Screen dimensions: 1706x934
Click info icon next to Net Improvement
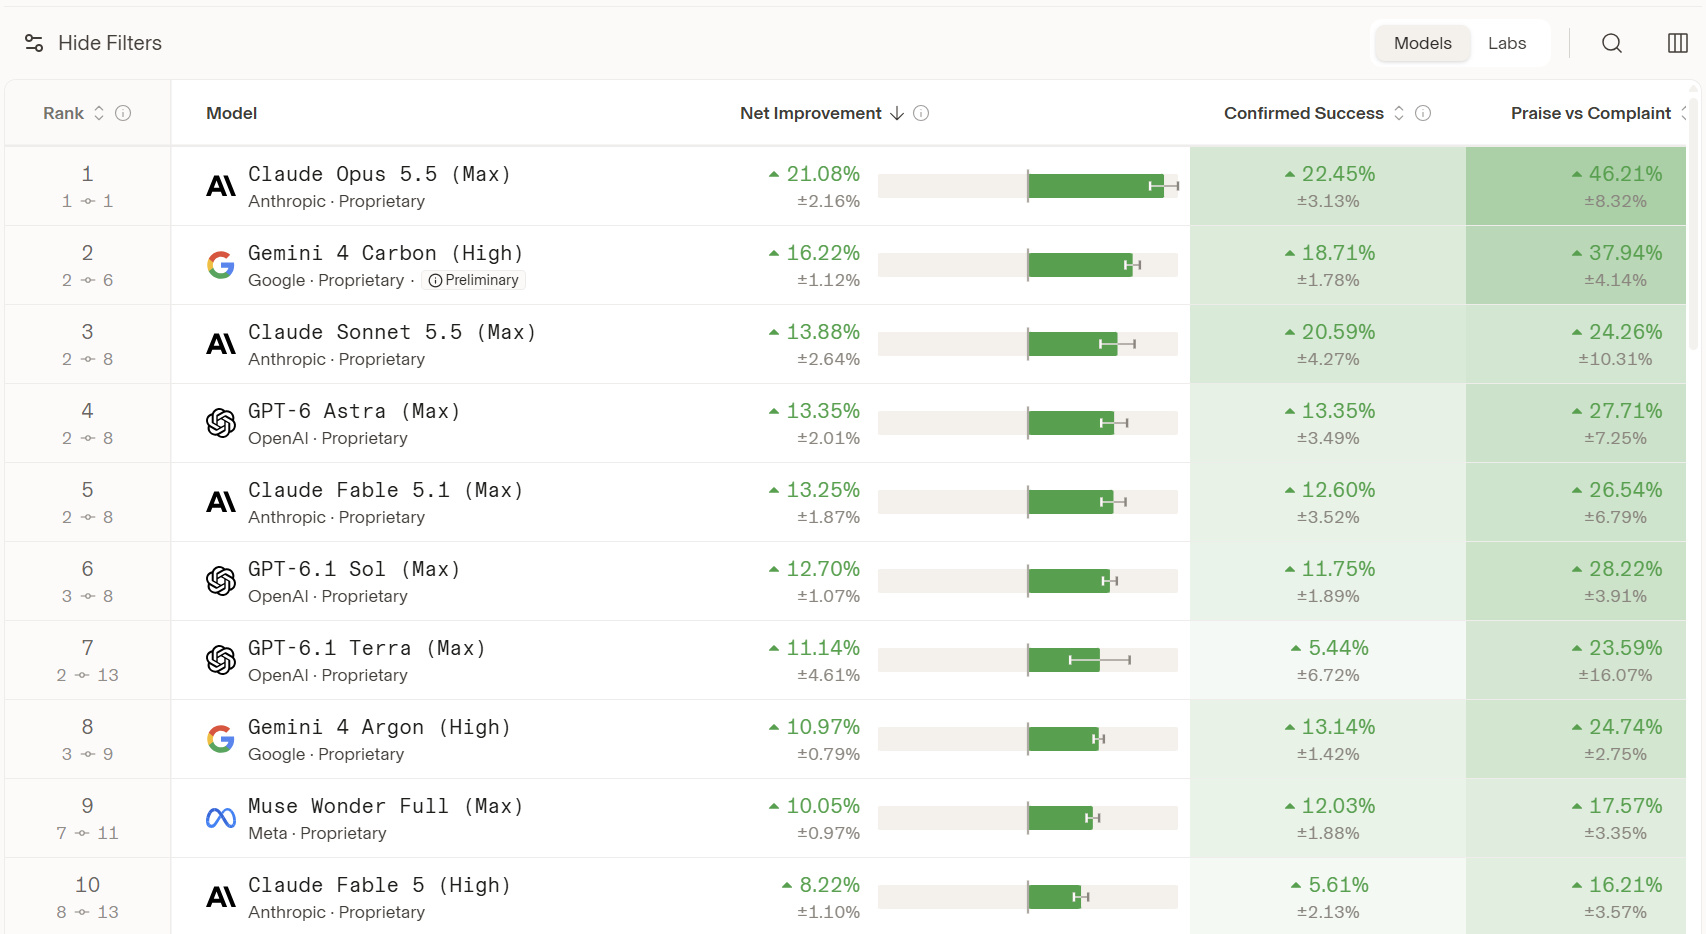click(921, 113)
